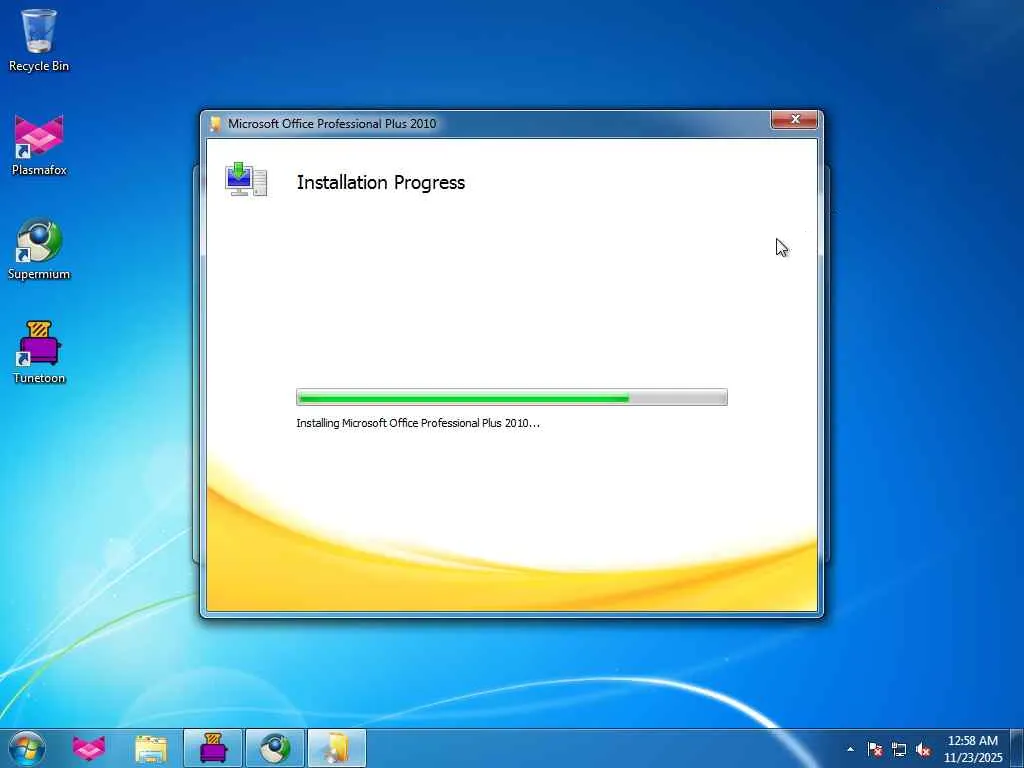Click the green installation progress bar
The height and width of the screenshot is (768, 1024).
(511, 397)
